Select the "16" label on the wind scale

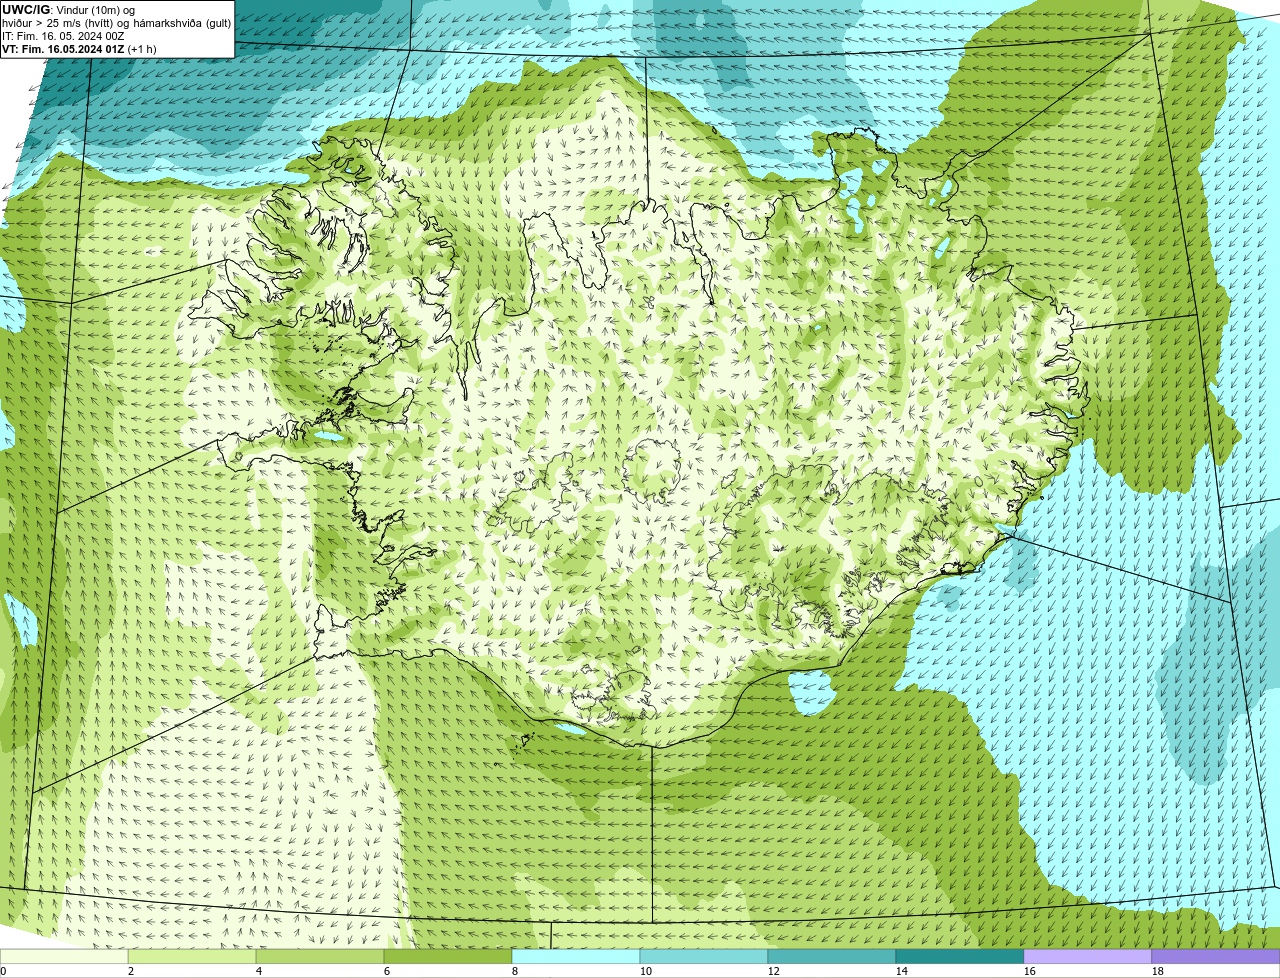point(1030,971)
